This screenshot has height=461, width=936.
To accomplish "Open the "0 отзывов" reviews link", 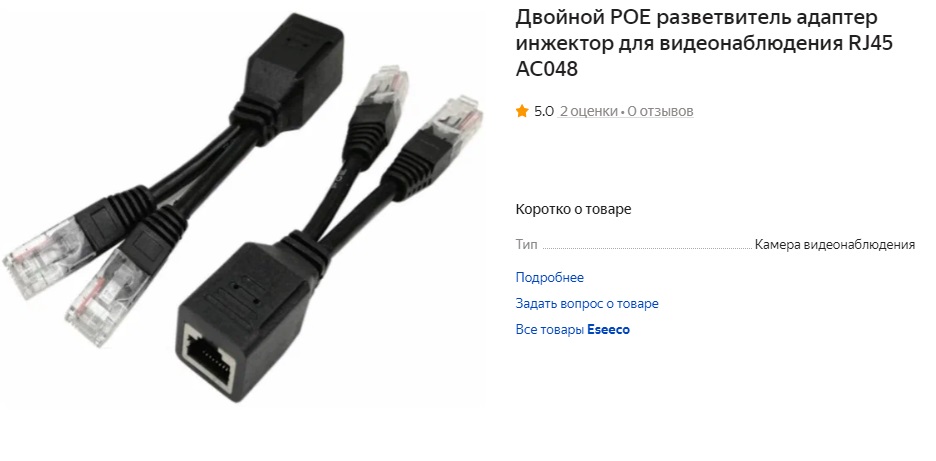I will [660, 111].
